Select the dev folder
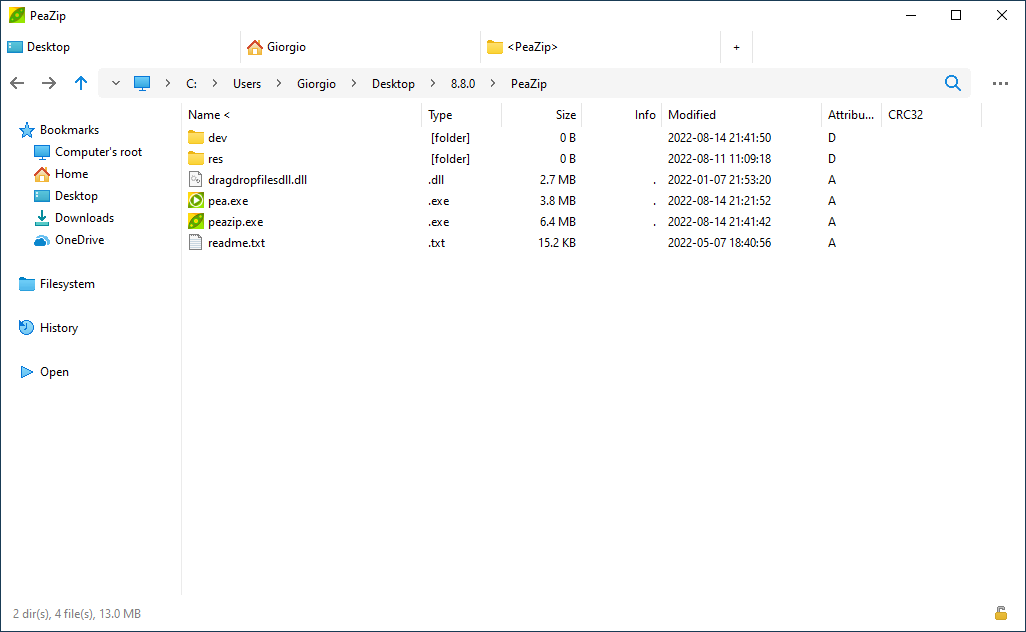This screenshot has height=632, width=1026. click(217, 138)
